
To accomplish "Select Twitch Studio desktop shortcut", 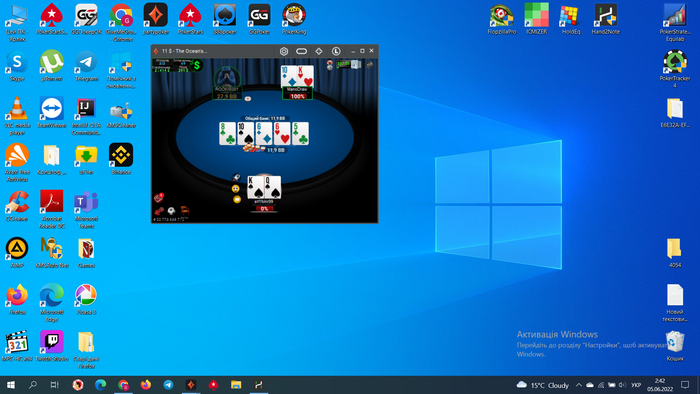I will coord(52,346).
